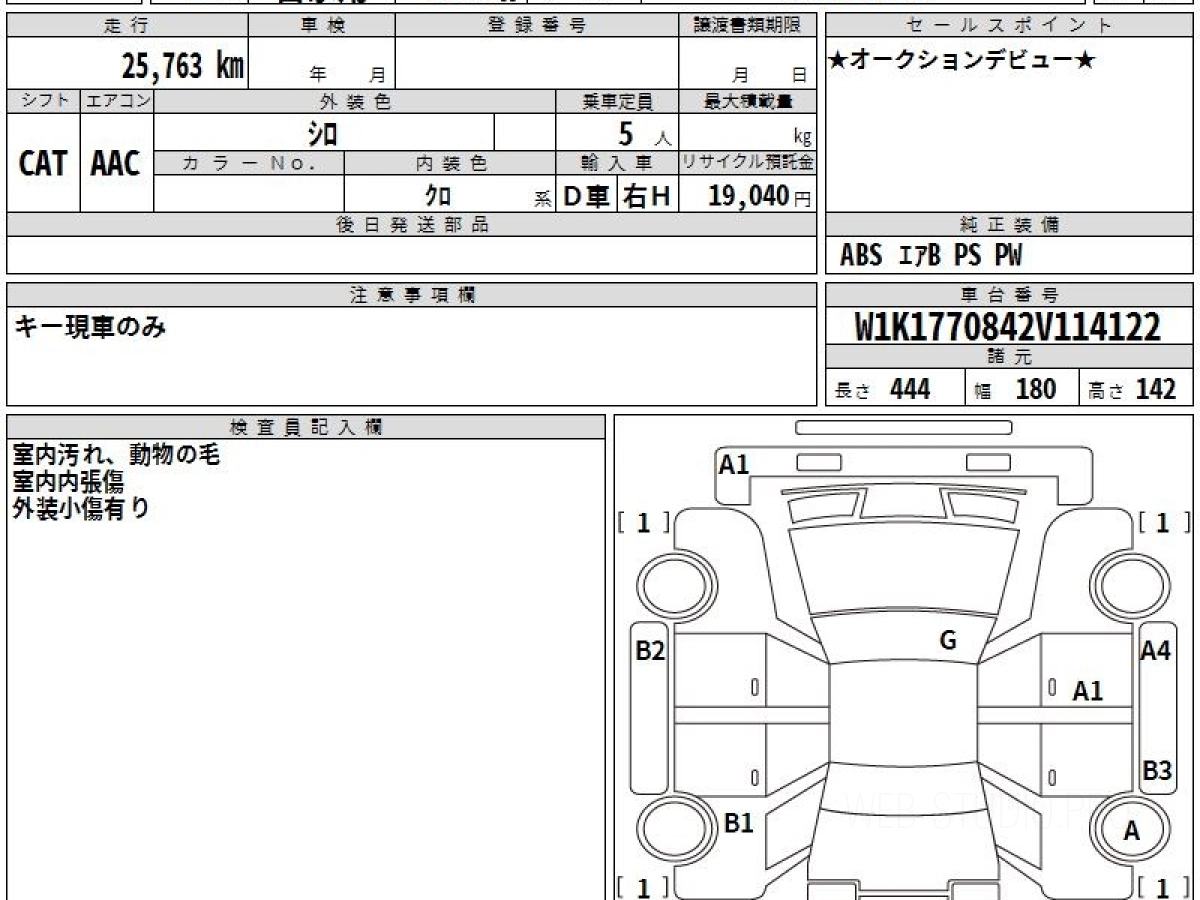
Task: Click the 登録番号 header
Action: pos(537,26)
